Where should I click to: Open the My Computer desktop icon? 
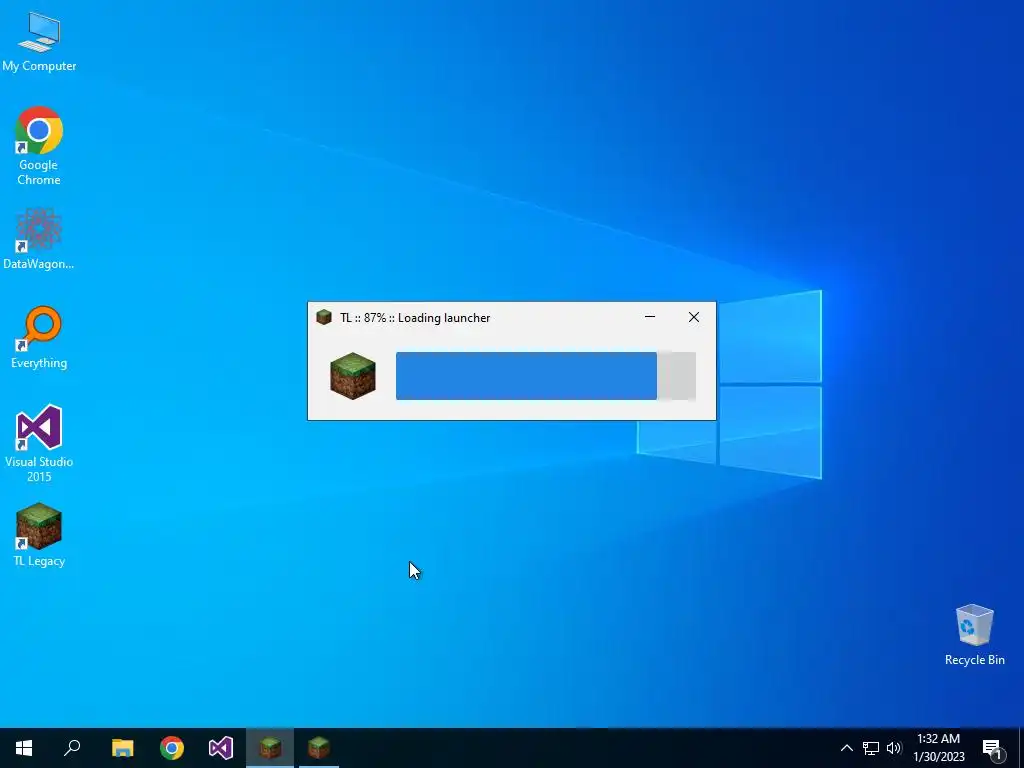[x=39, y=40]
